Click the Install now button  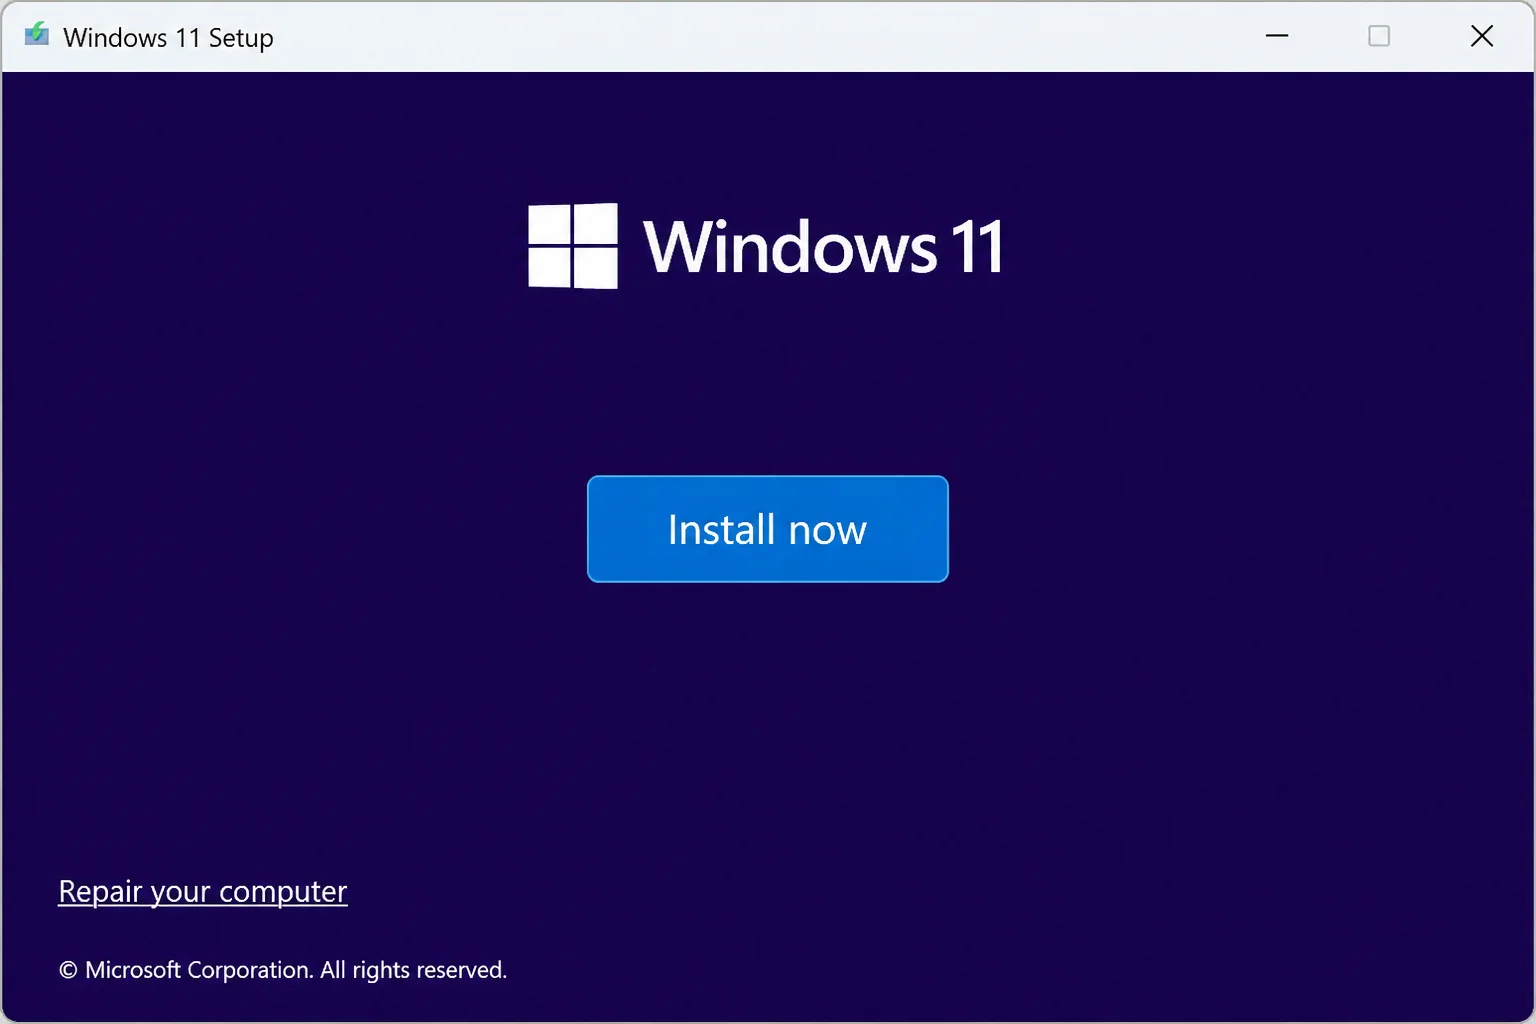tap(767, 529)
